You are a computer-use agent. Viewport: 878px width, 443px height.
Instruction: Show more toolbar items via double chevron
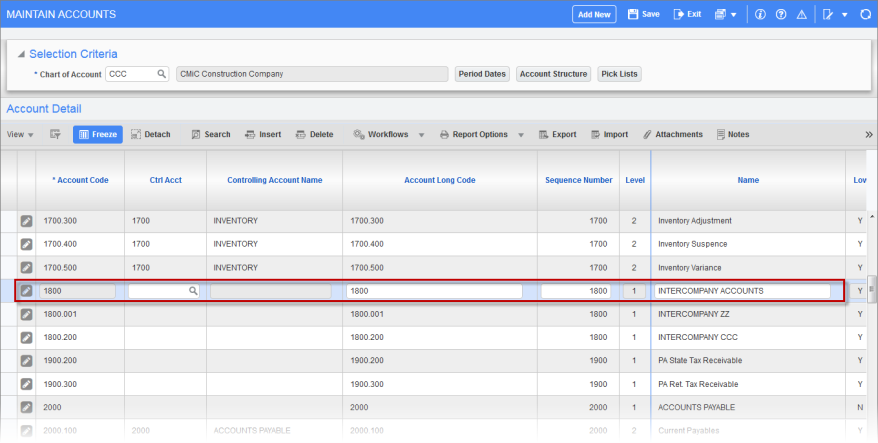pos(868,134)
